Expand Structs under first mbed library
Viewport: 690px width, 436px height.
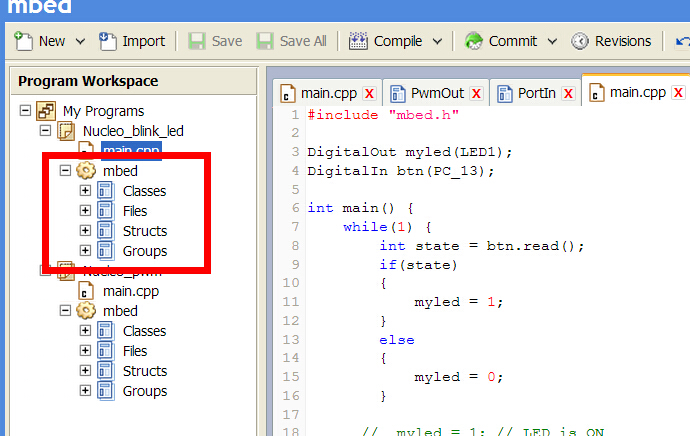tap(85, 230)
